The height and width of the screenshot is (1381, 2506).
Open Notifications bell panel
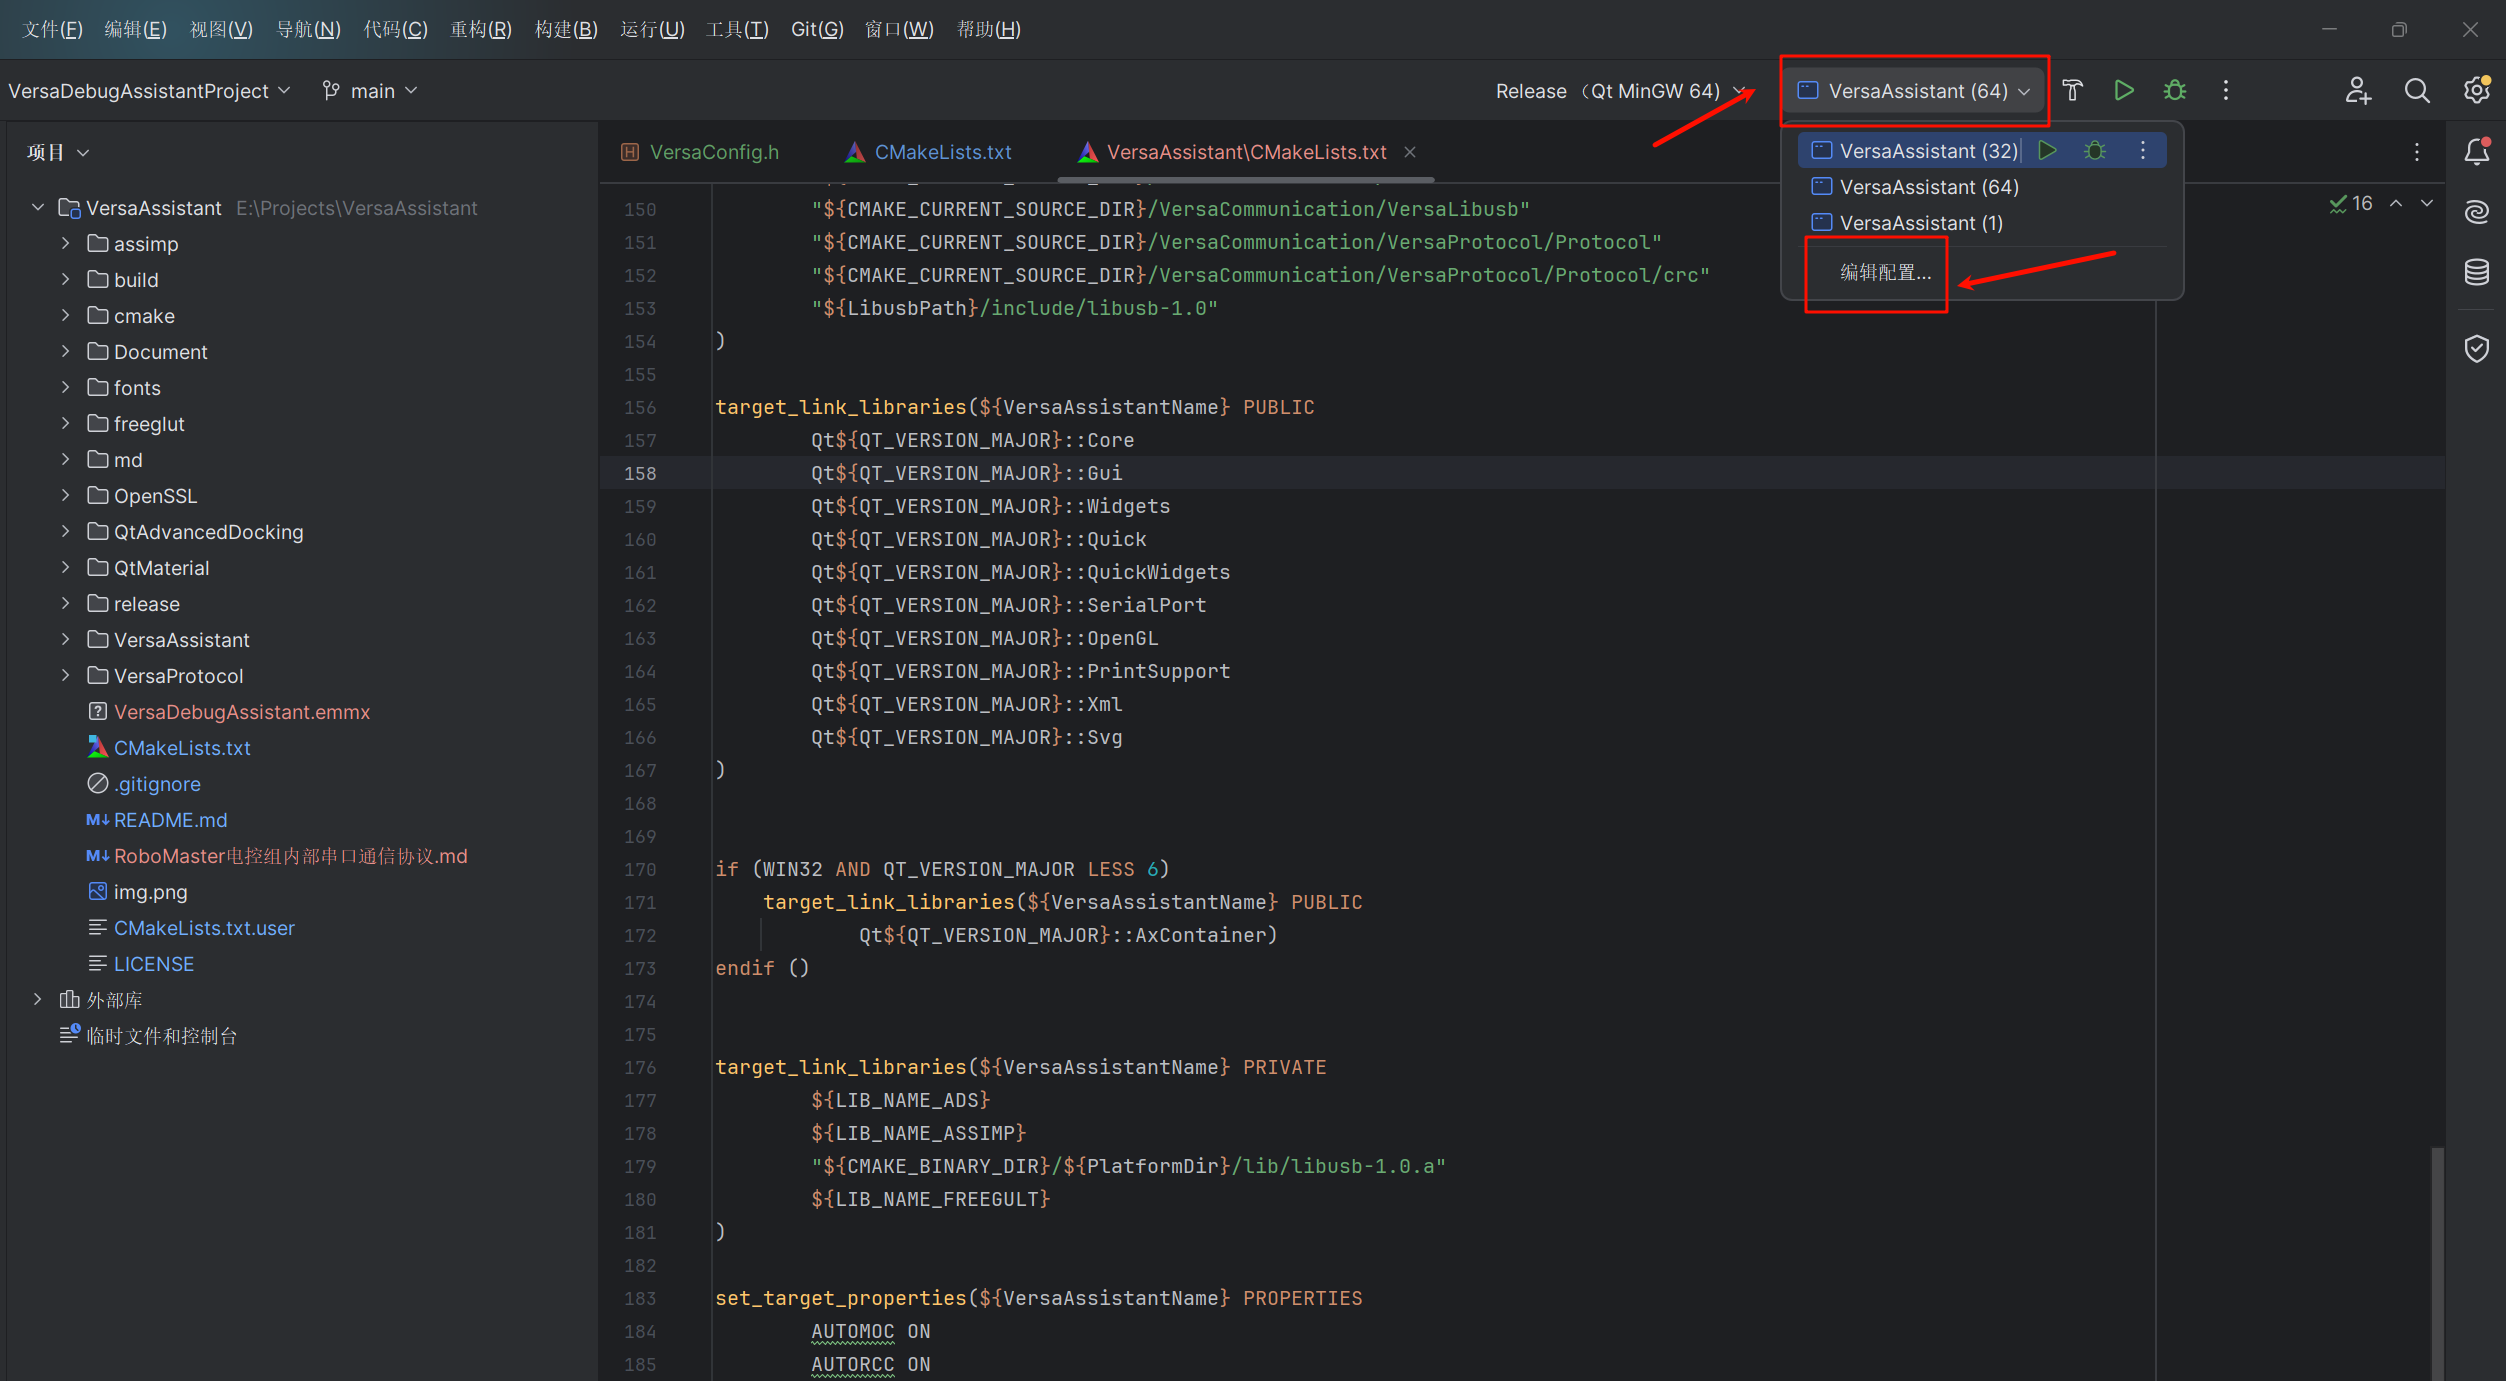pos(2477,152)
